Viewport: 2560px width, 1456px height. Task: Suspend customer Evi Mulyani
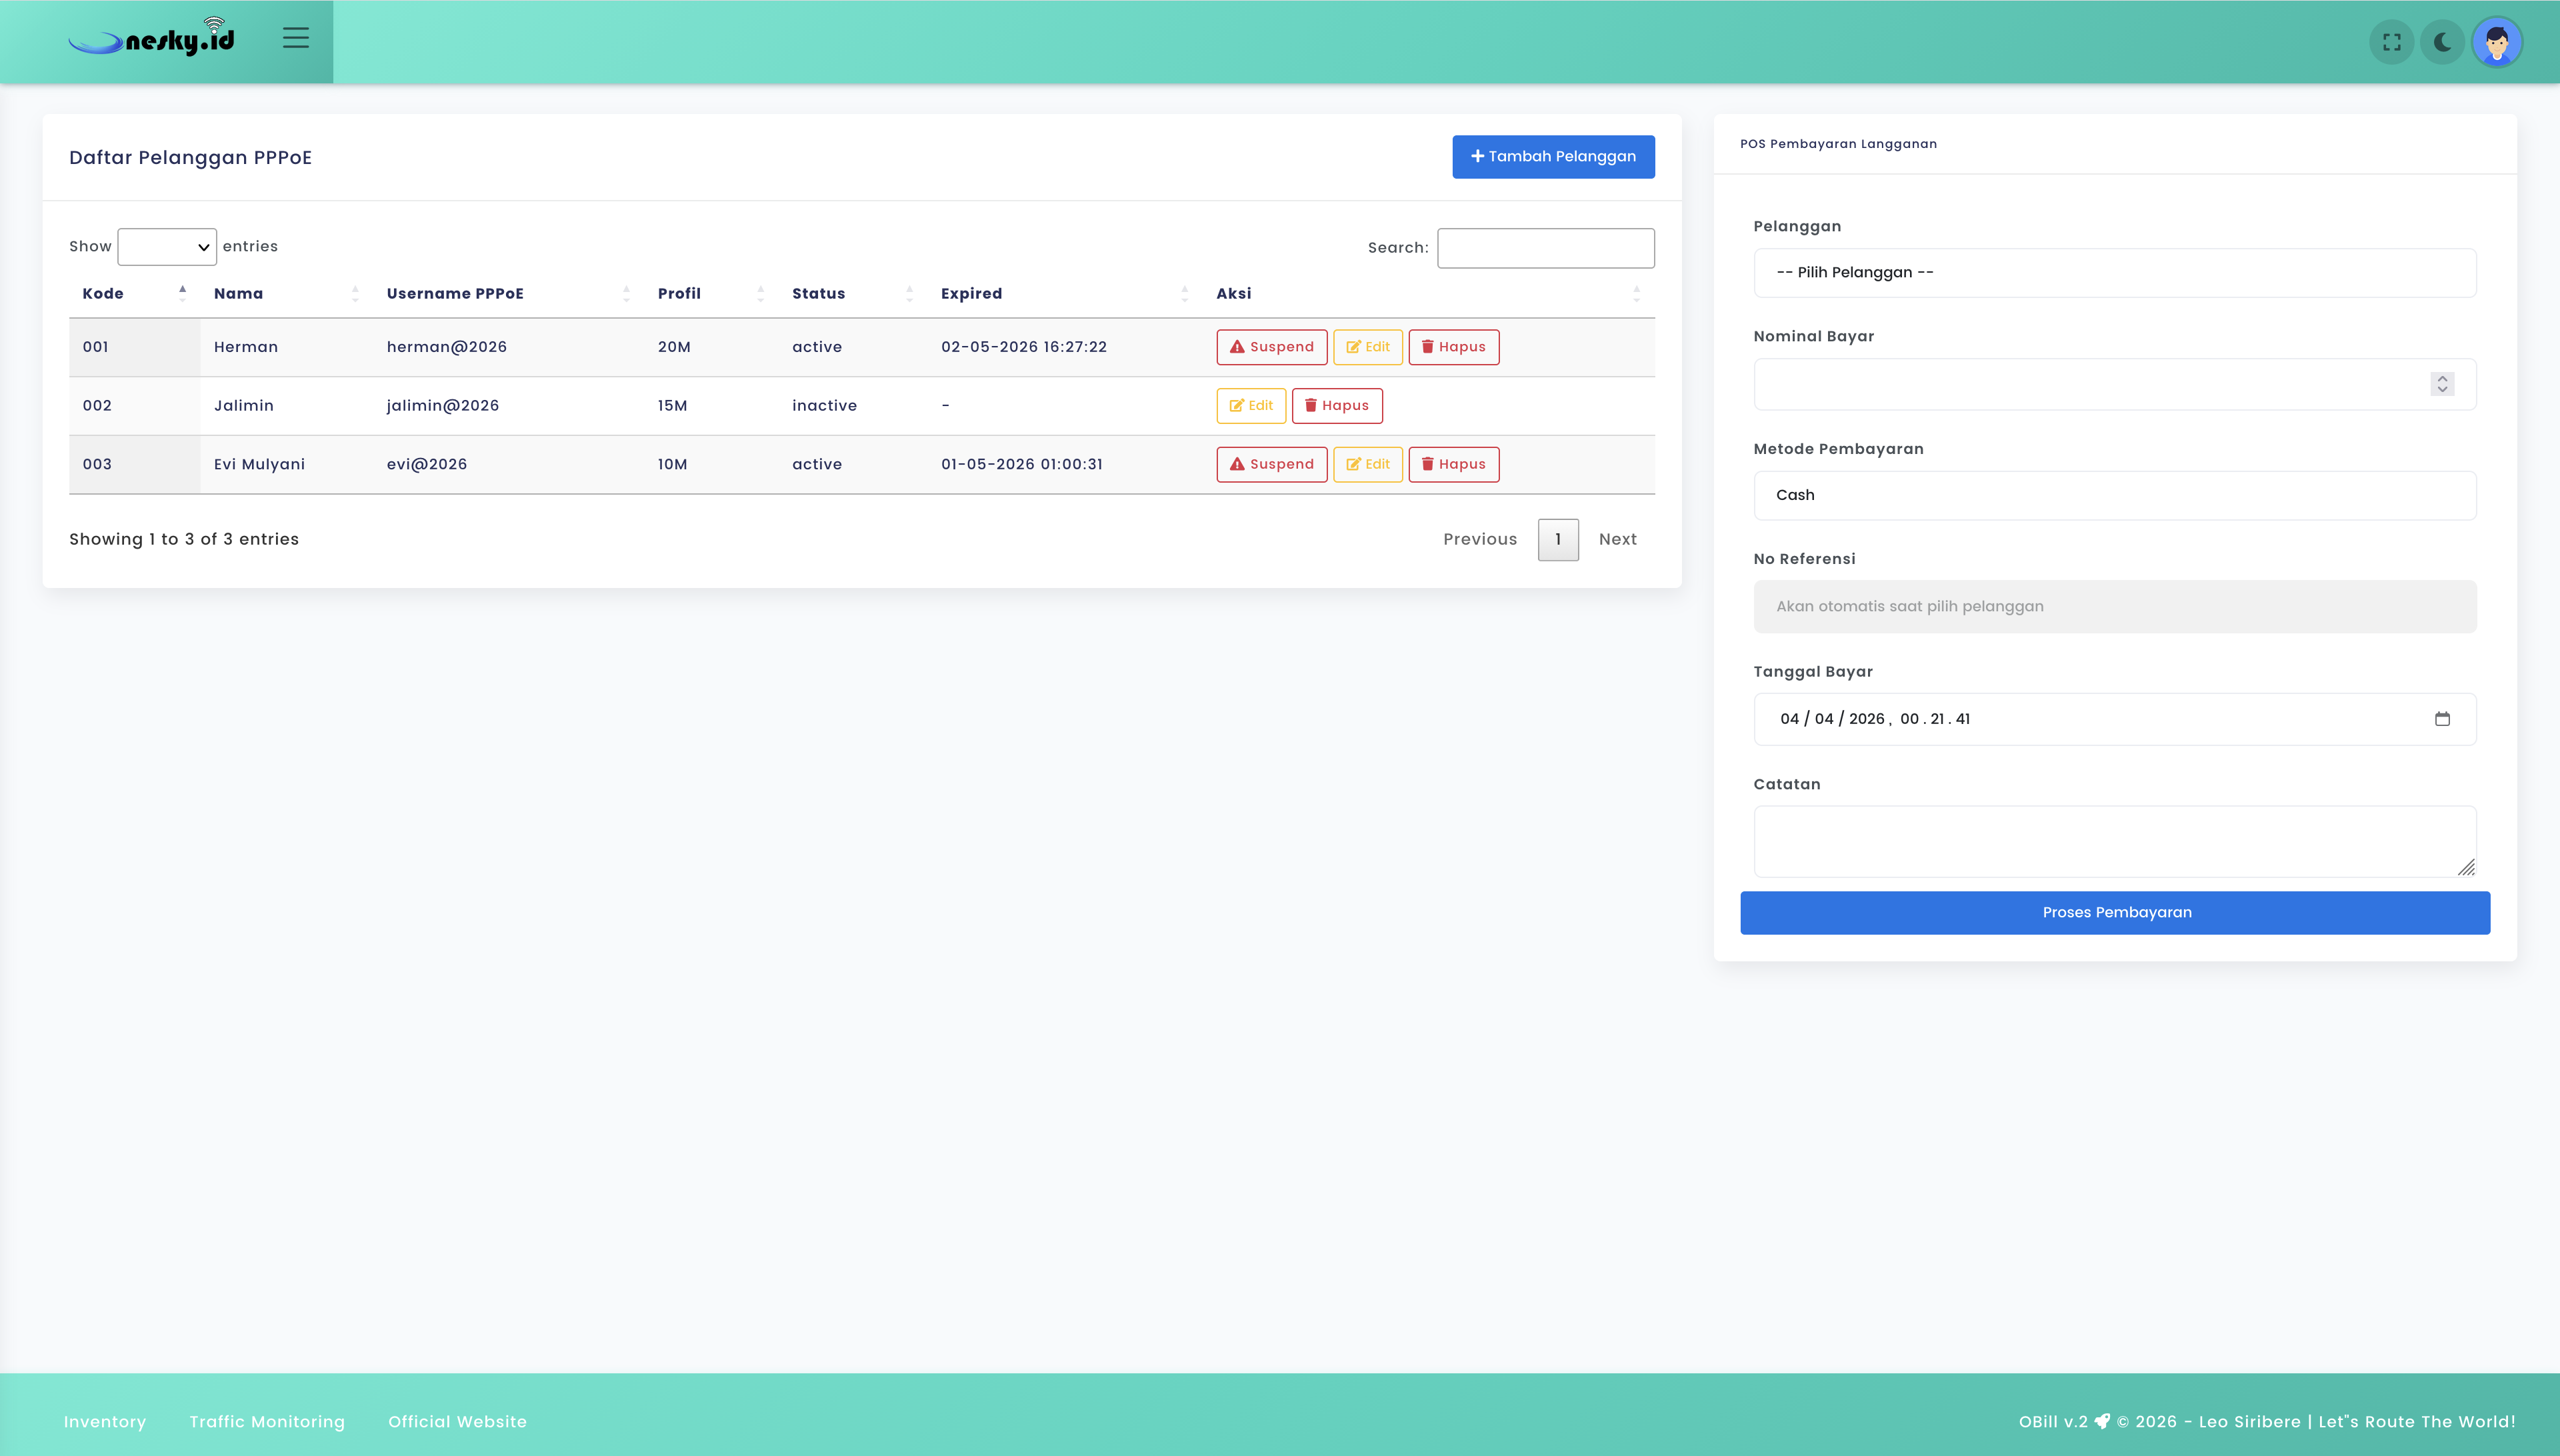(x=1271, y=464)
